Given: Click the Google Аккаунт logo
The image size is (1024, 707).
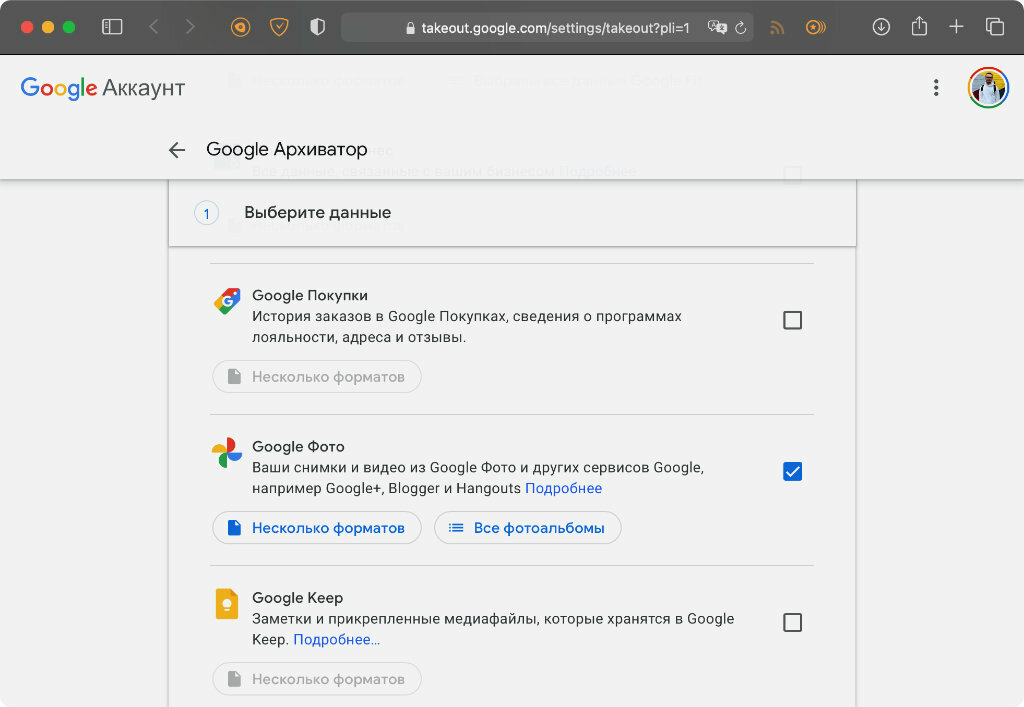Looking at the screenshot, I should click(x=103, y=87).
